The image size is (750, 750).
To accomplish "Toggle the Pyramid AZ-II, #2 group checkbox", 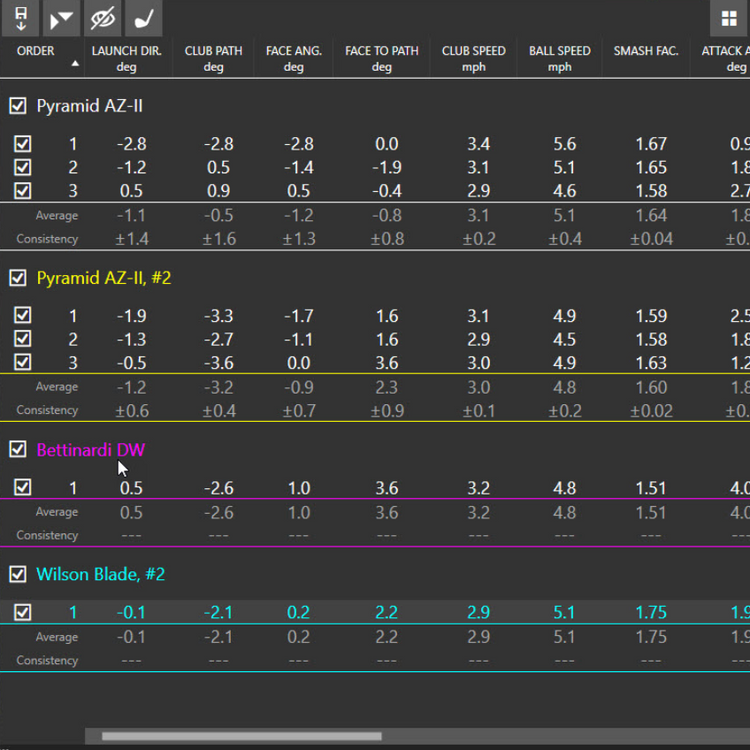I will pyautogui.click(x=18, y=278).
